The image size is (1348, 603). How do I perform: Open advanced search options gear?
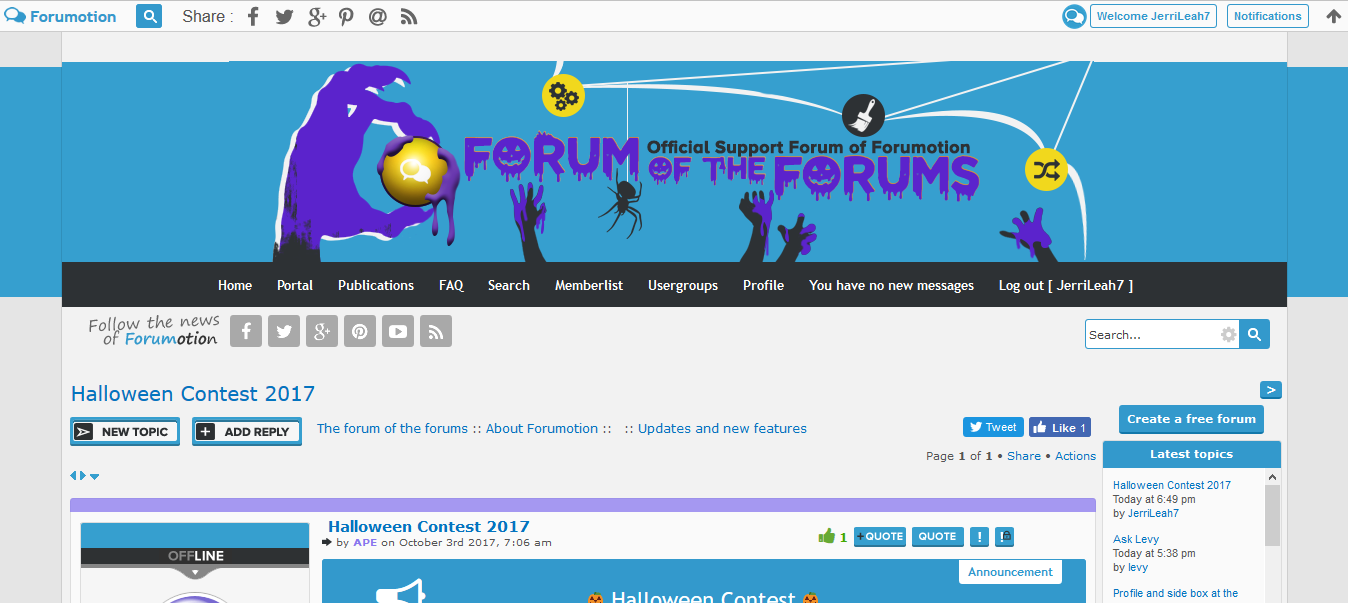(1228, 334)
